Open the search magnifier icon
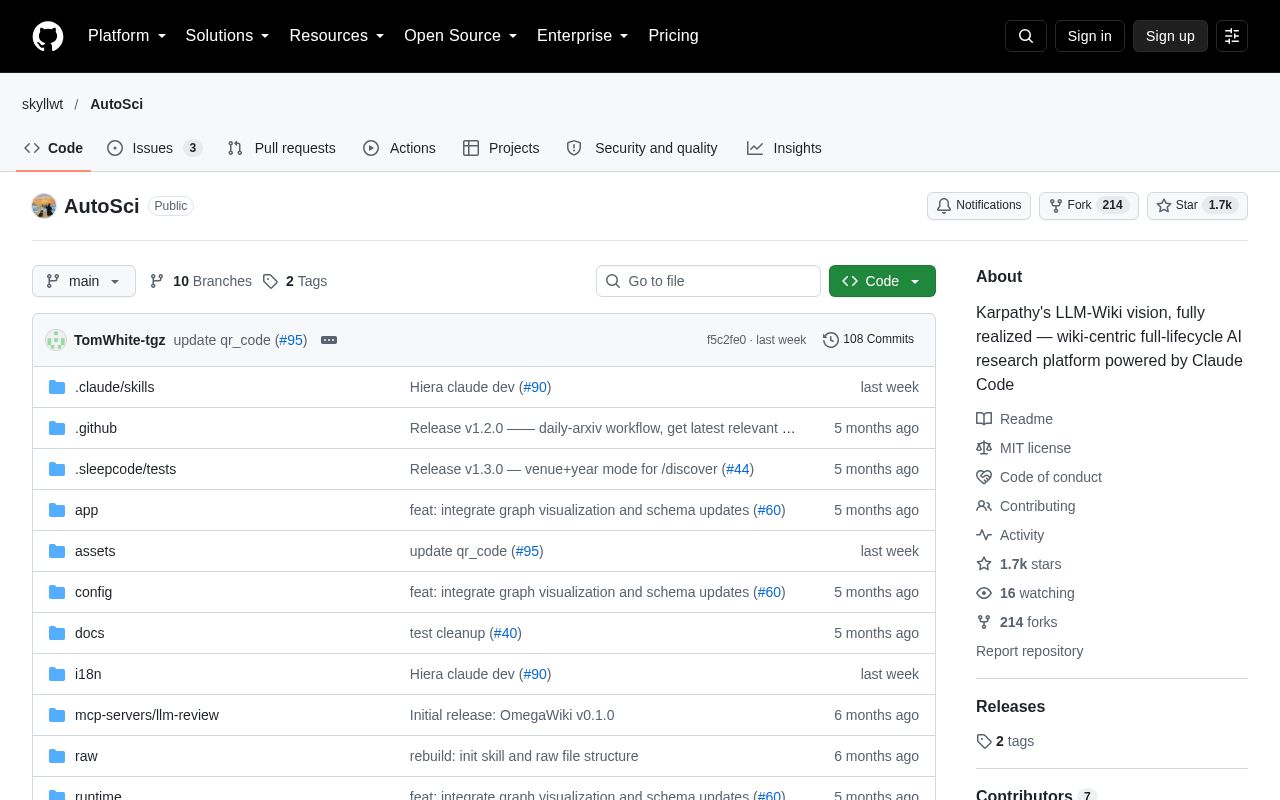Image resolution: width=1280 pixels, height=800 pixels. 1026,36
